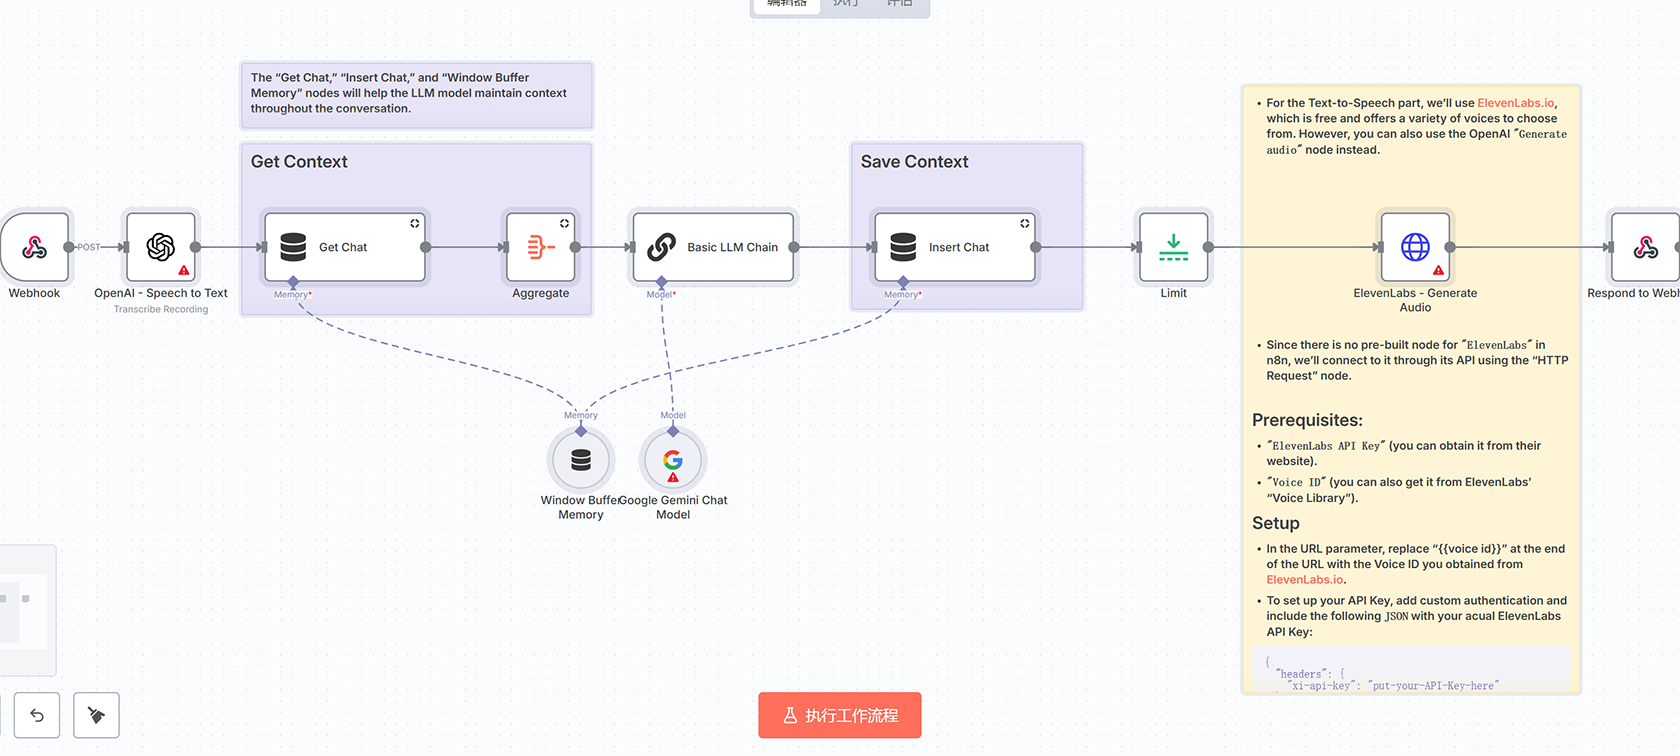Click the tidy up broom button
This screenshot has height=756, width=1680.
[96, 715]
